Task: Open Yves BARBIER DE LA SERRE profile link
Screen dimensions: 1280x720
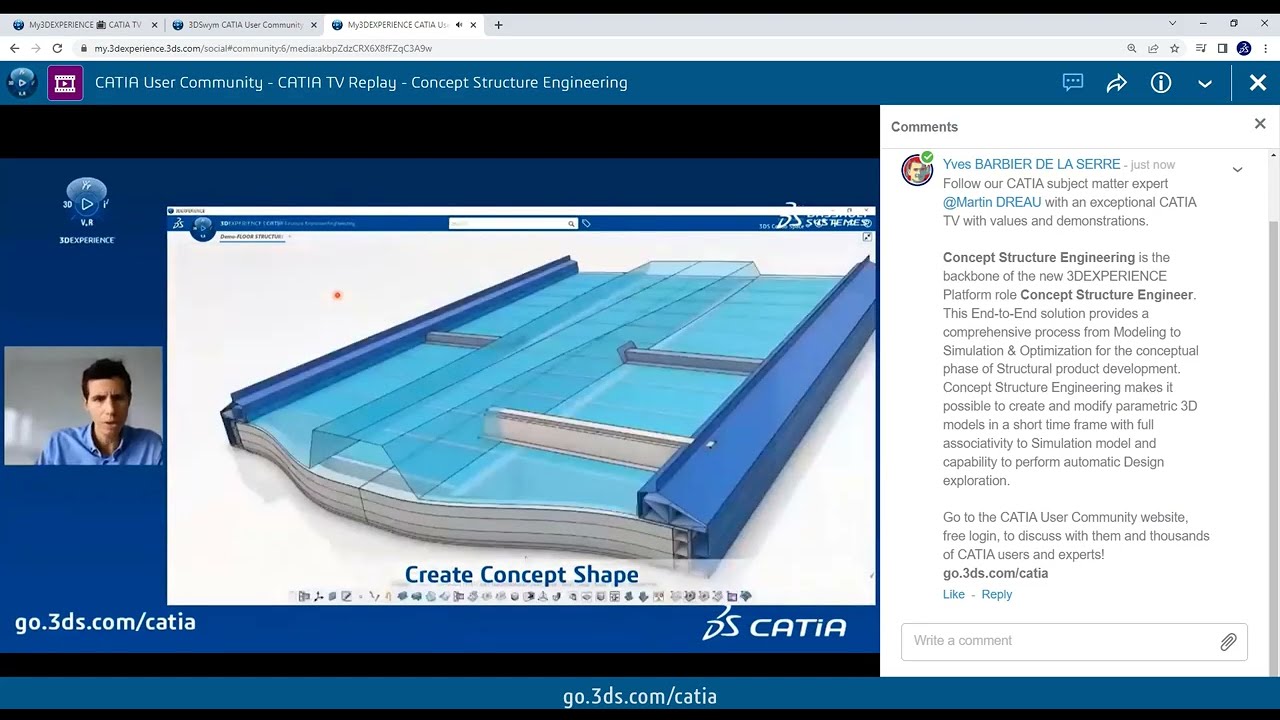Action: pos(1031,164)
